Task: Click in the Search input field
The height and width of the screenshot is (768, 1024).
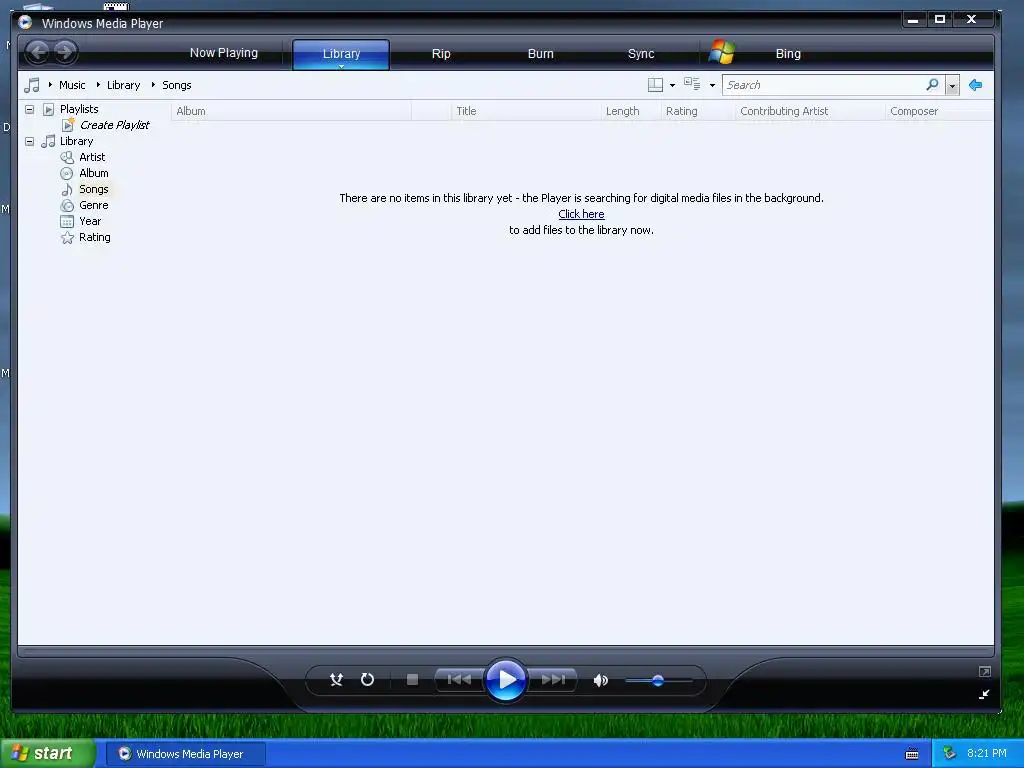Action: point(823,85)
